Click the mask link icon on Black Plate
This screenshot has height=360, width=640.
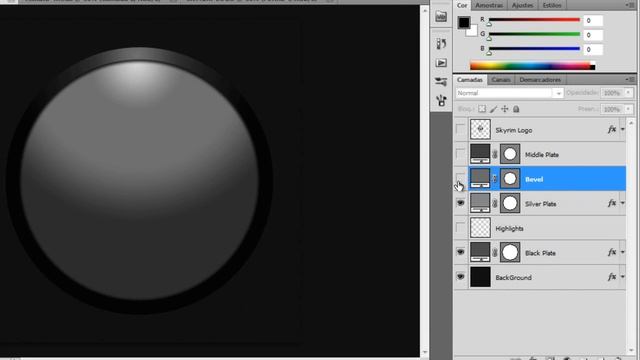495,252
